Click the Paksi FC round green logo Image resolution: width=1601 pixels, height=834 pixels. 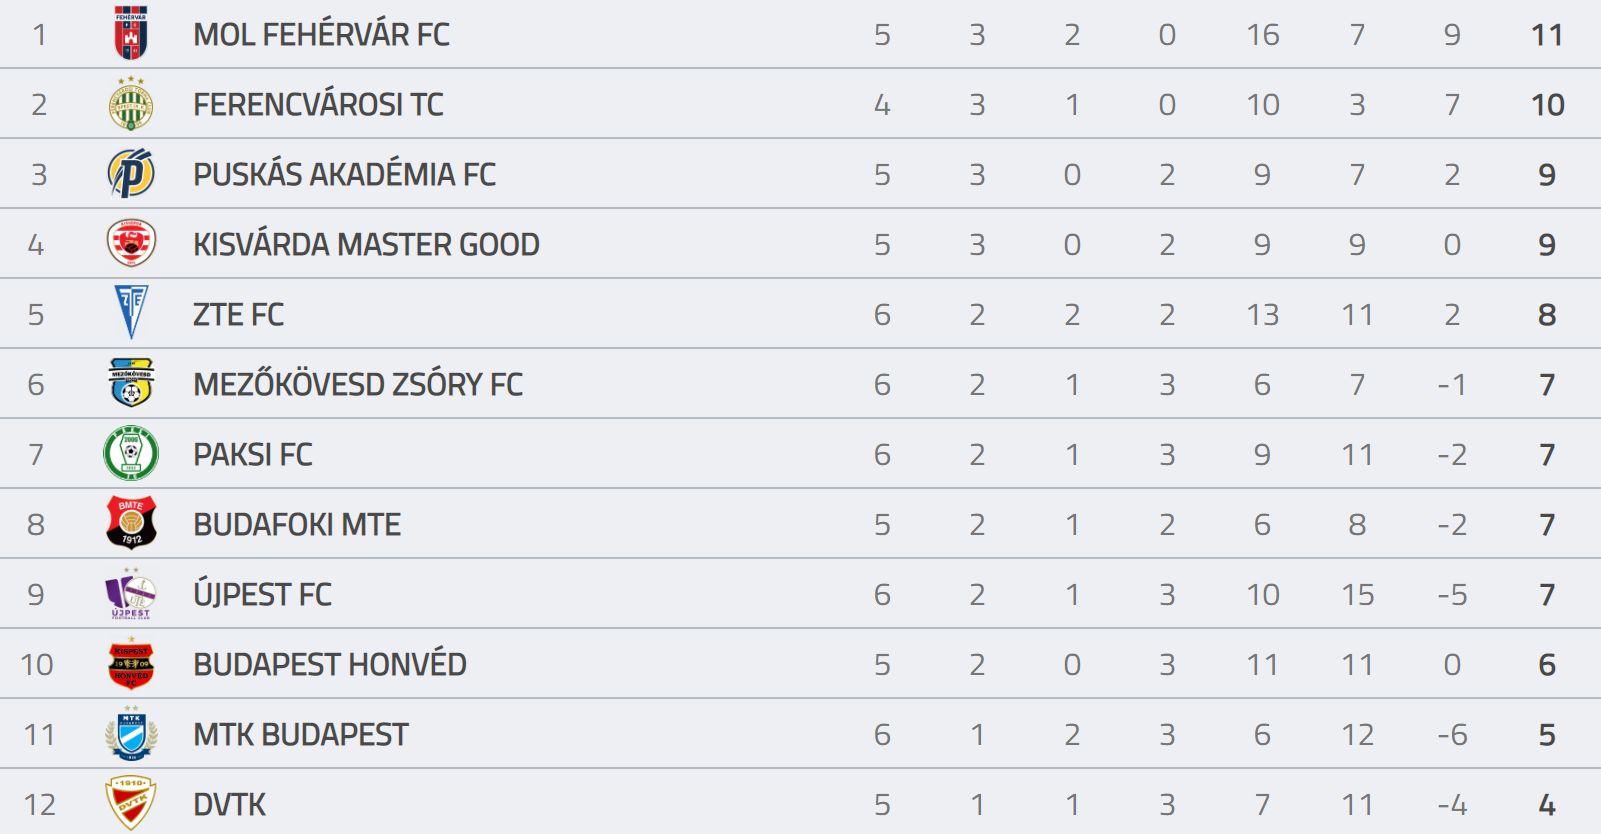[x=131, y=453]
